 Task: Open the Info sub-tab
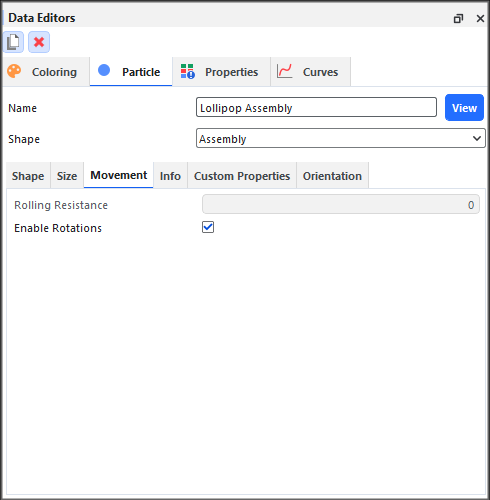click(170, 176)
